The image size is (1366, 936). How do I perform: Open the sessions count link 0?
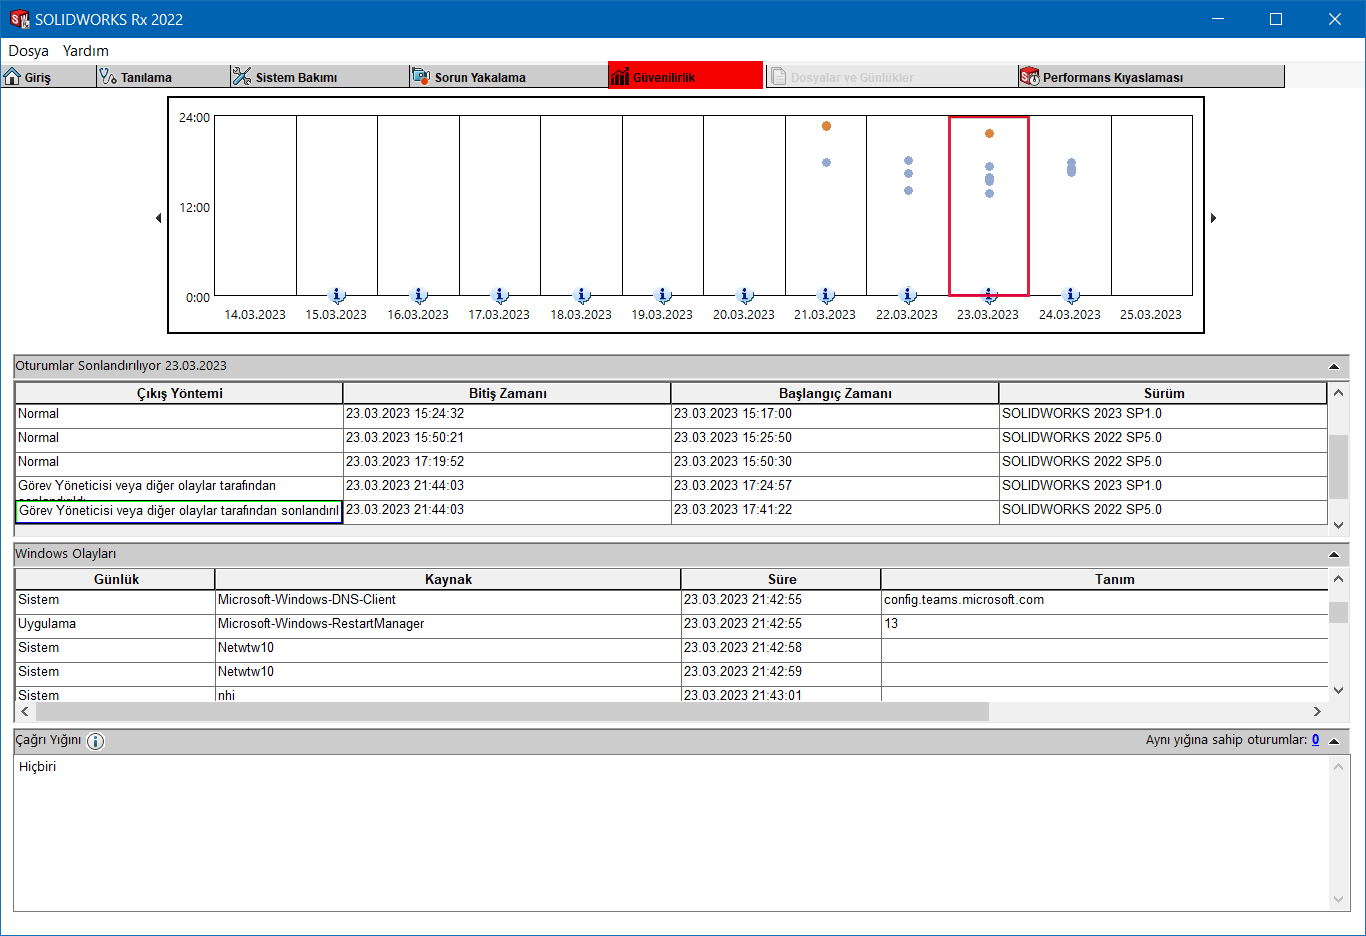click(1315, 740)
